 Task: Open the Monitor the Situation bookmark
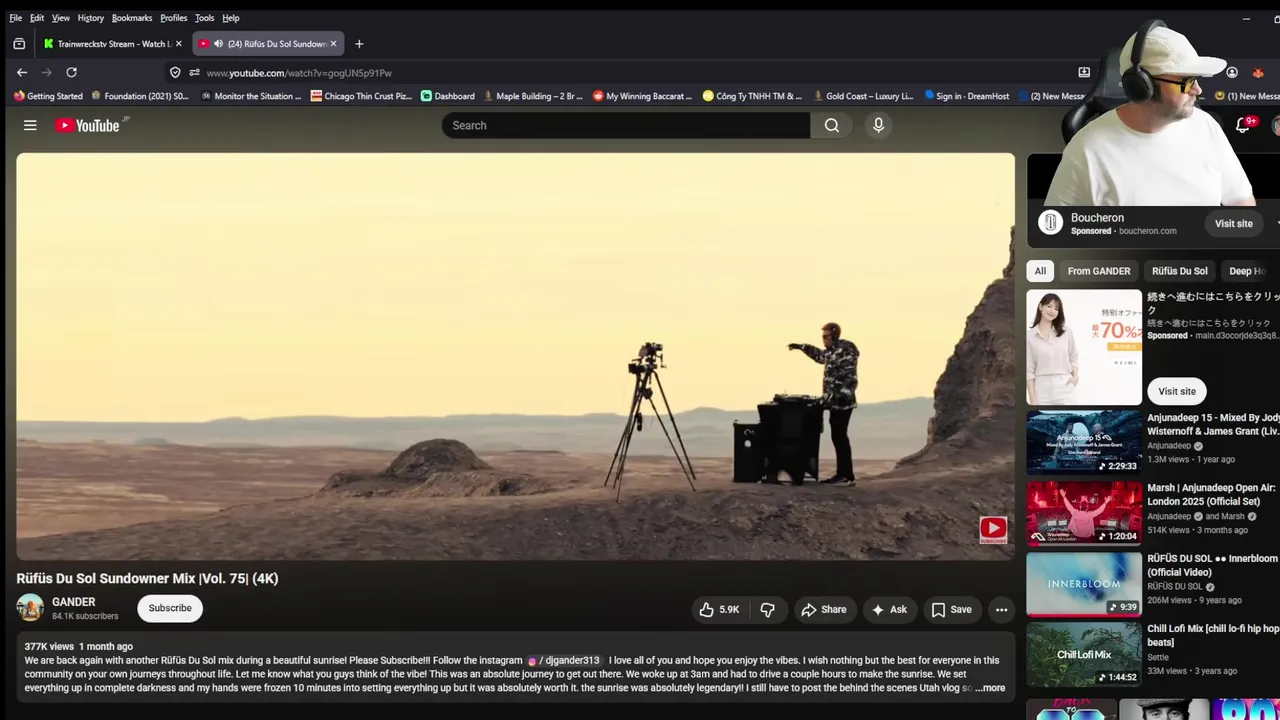[251, 96]
